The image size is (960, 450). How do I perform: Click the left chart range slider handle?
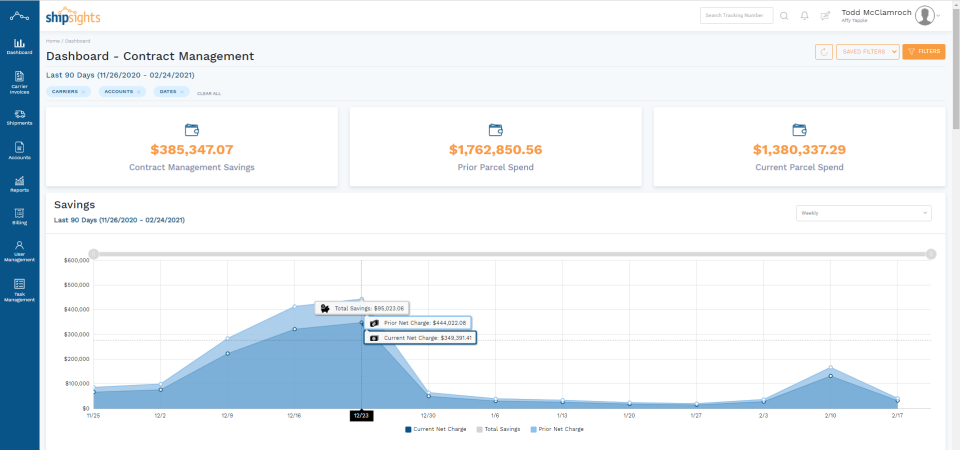(93, 253)
